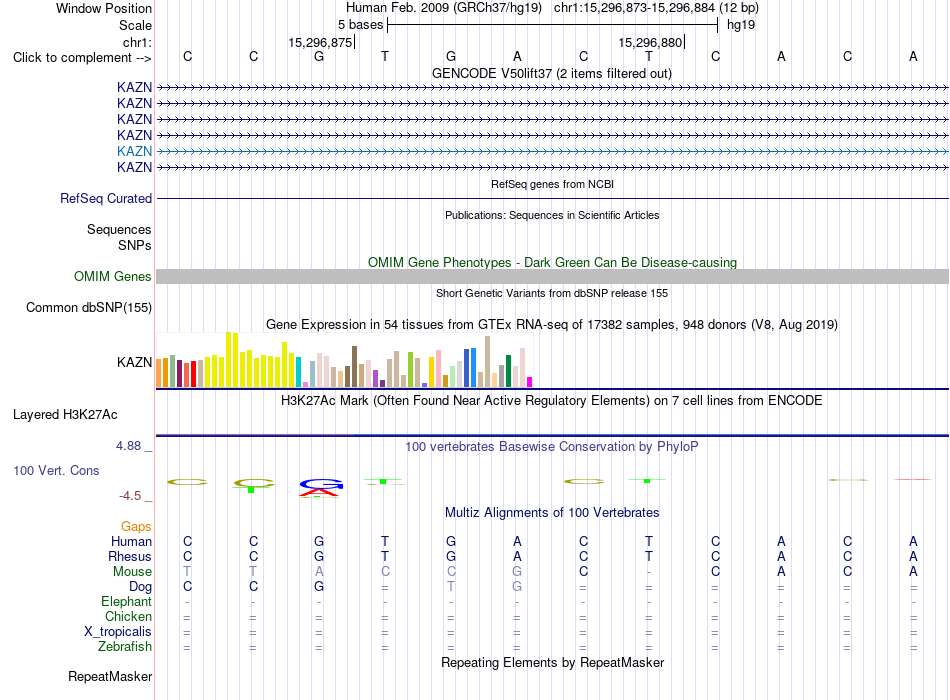Select the X_tropicalis alignment row label
The image size is (950, 700).
pos(118,632)
